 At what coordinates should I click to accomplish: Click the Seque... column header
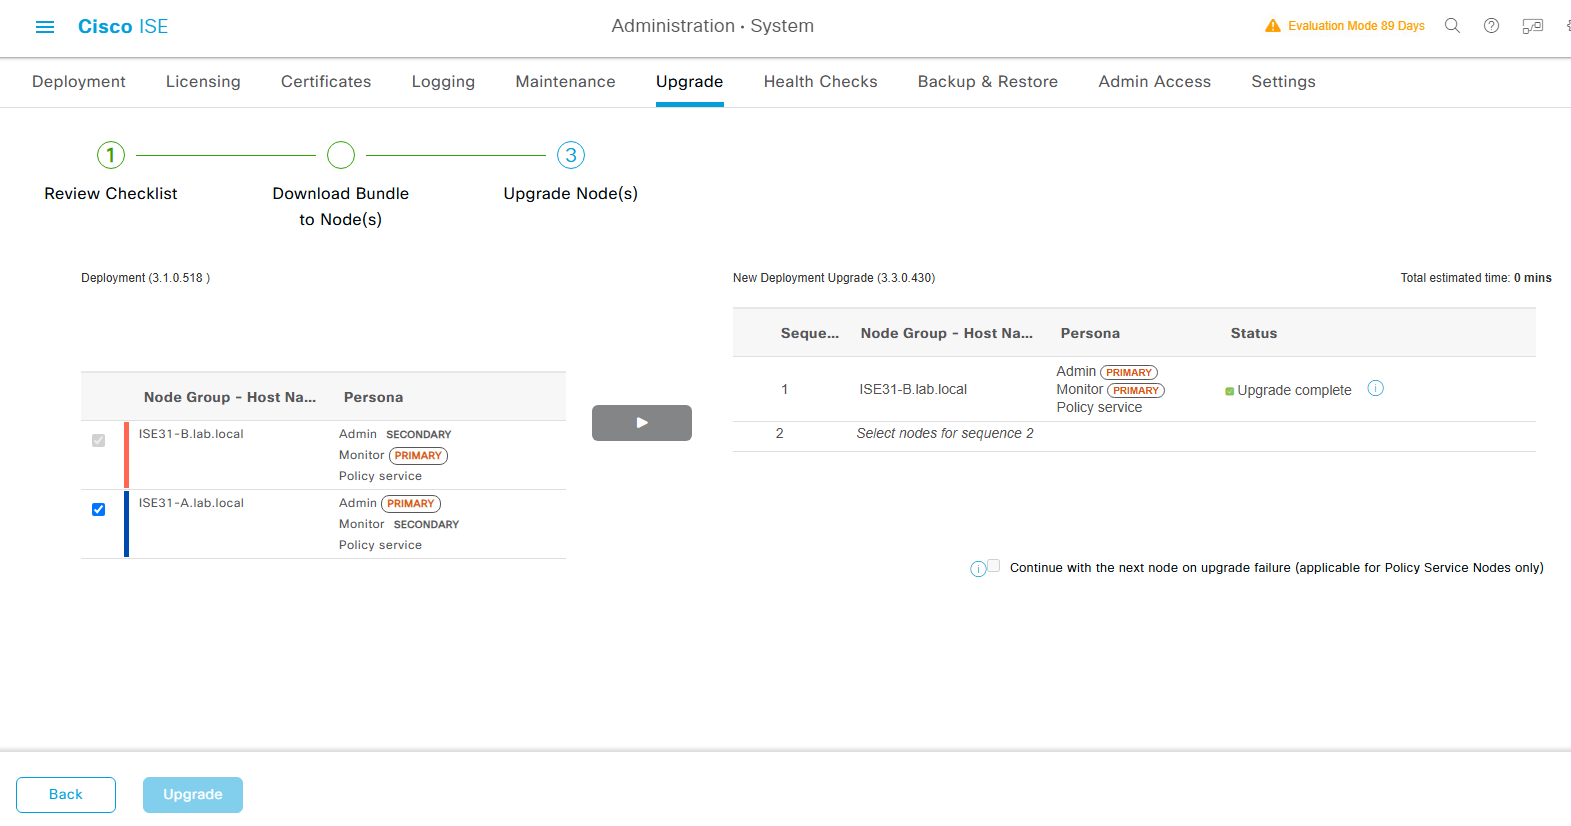810,333
